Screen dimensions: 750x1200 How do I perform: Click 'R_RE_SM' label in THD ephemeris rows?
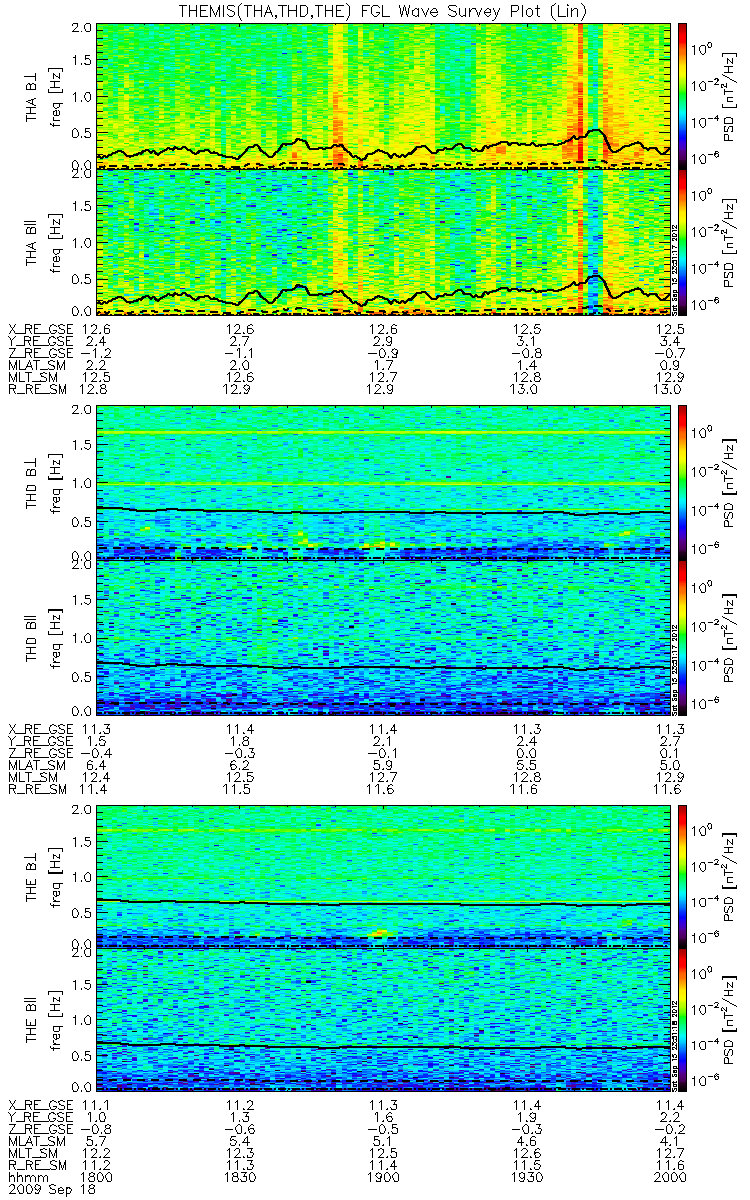(37, 790)
